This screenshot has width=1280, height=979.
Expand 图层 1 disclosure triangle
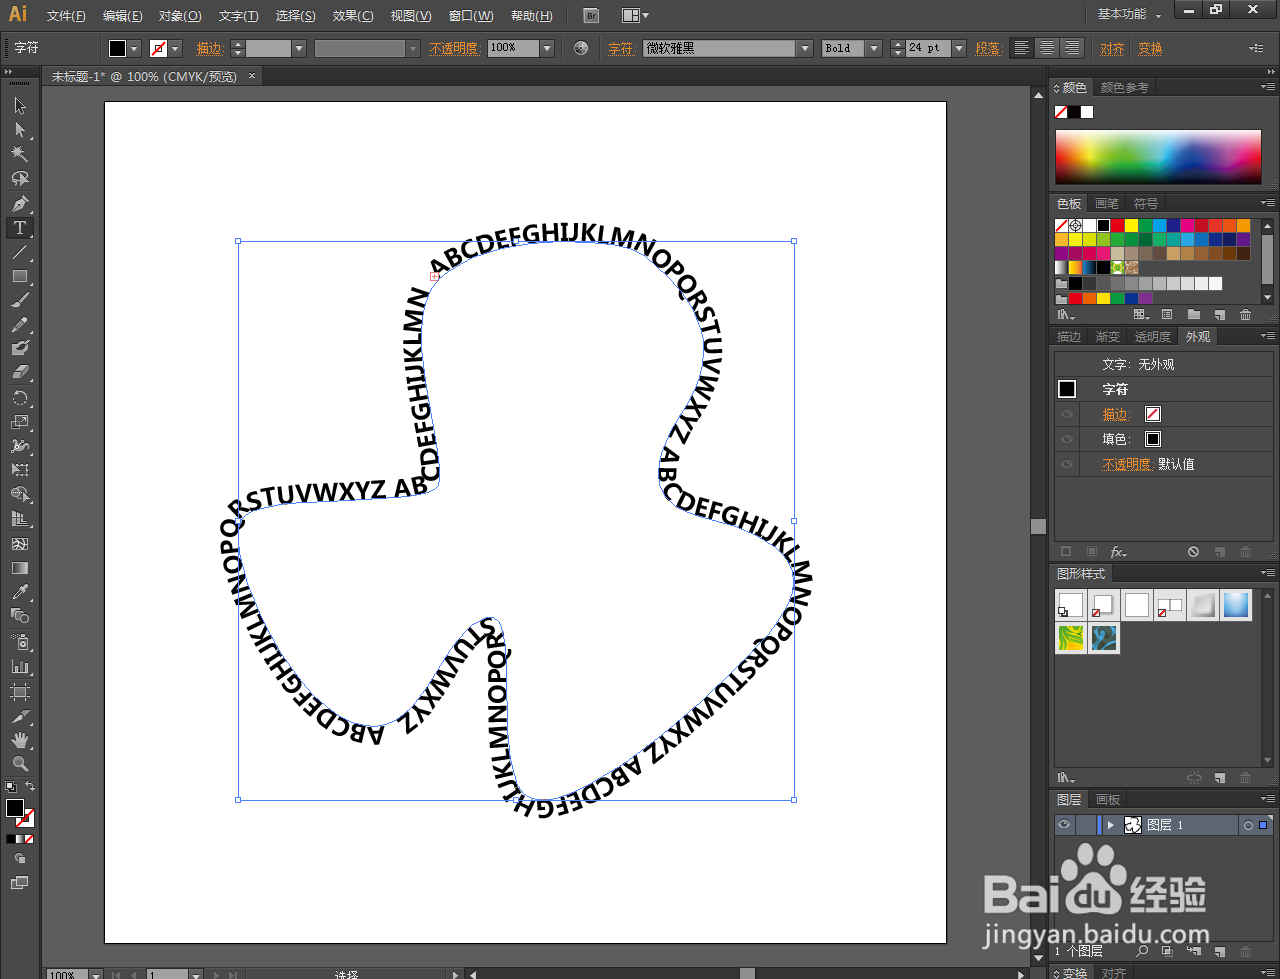point(1111,825)
